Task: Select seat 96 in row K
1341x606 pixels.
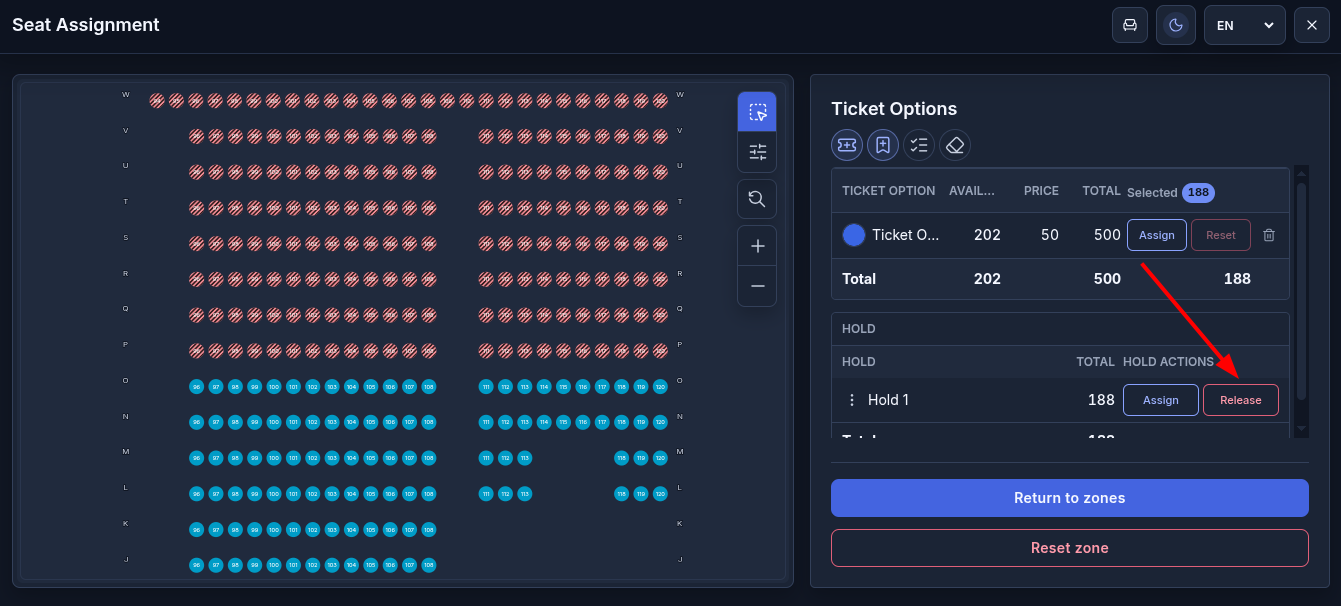Action: point(196,530)
